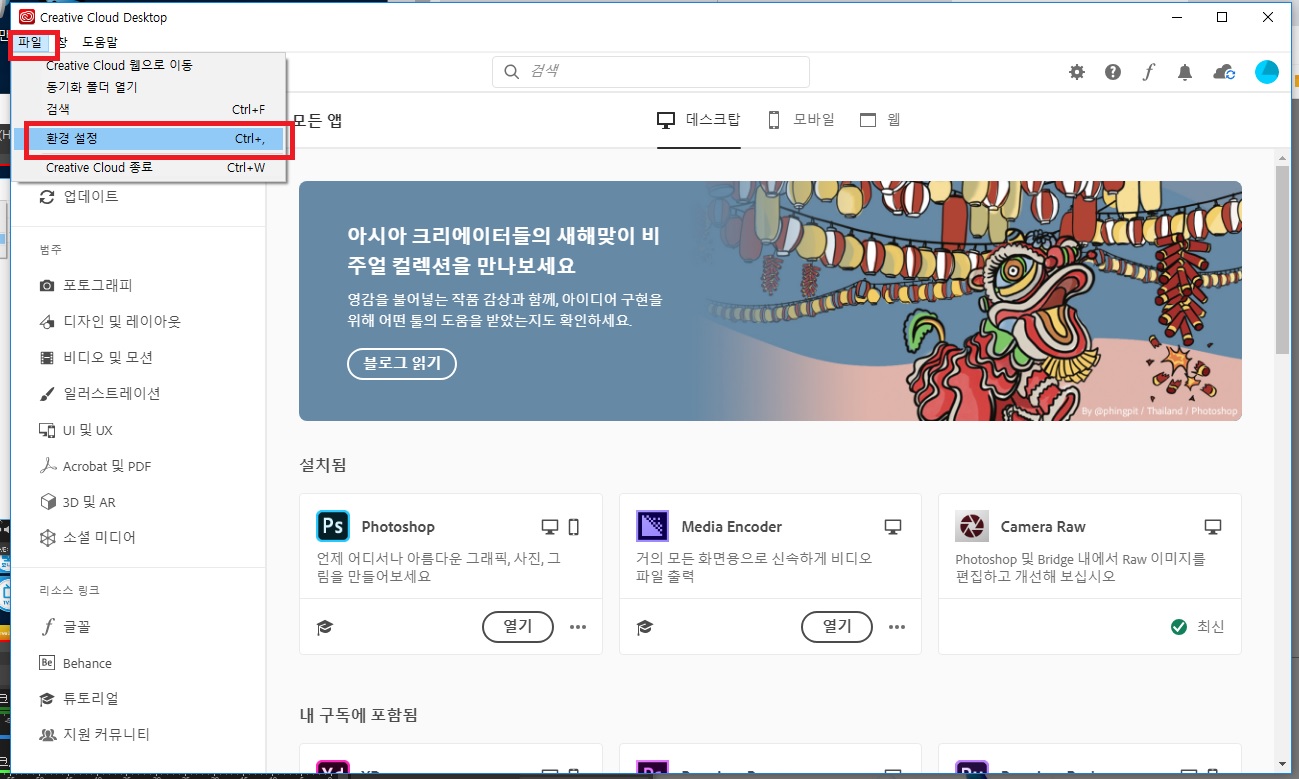Show notifications via the bell icon
This screenshot has height=779, width=1299.
(x=1185, y=72)
